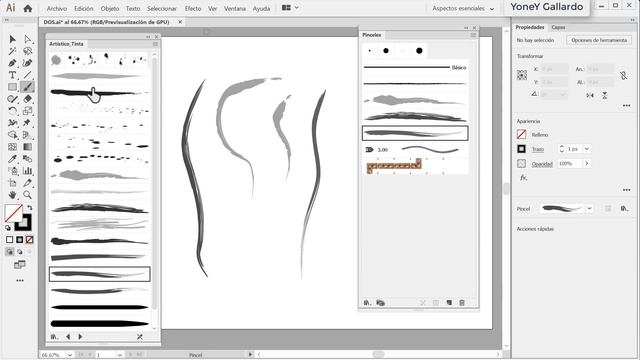Load next brush library in Artístico_Tinta
The height and width of the screenshot is (360, 640).
(80, 337)
